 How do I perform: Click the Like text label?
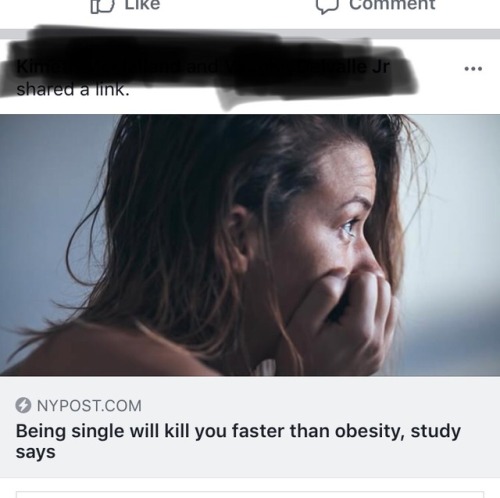pyautogui.click(x=142, y=5)
